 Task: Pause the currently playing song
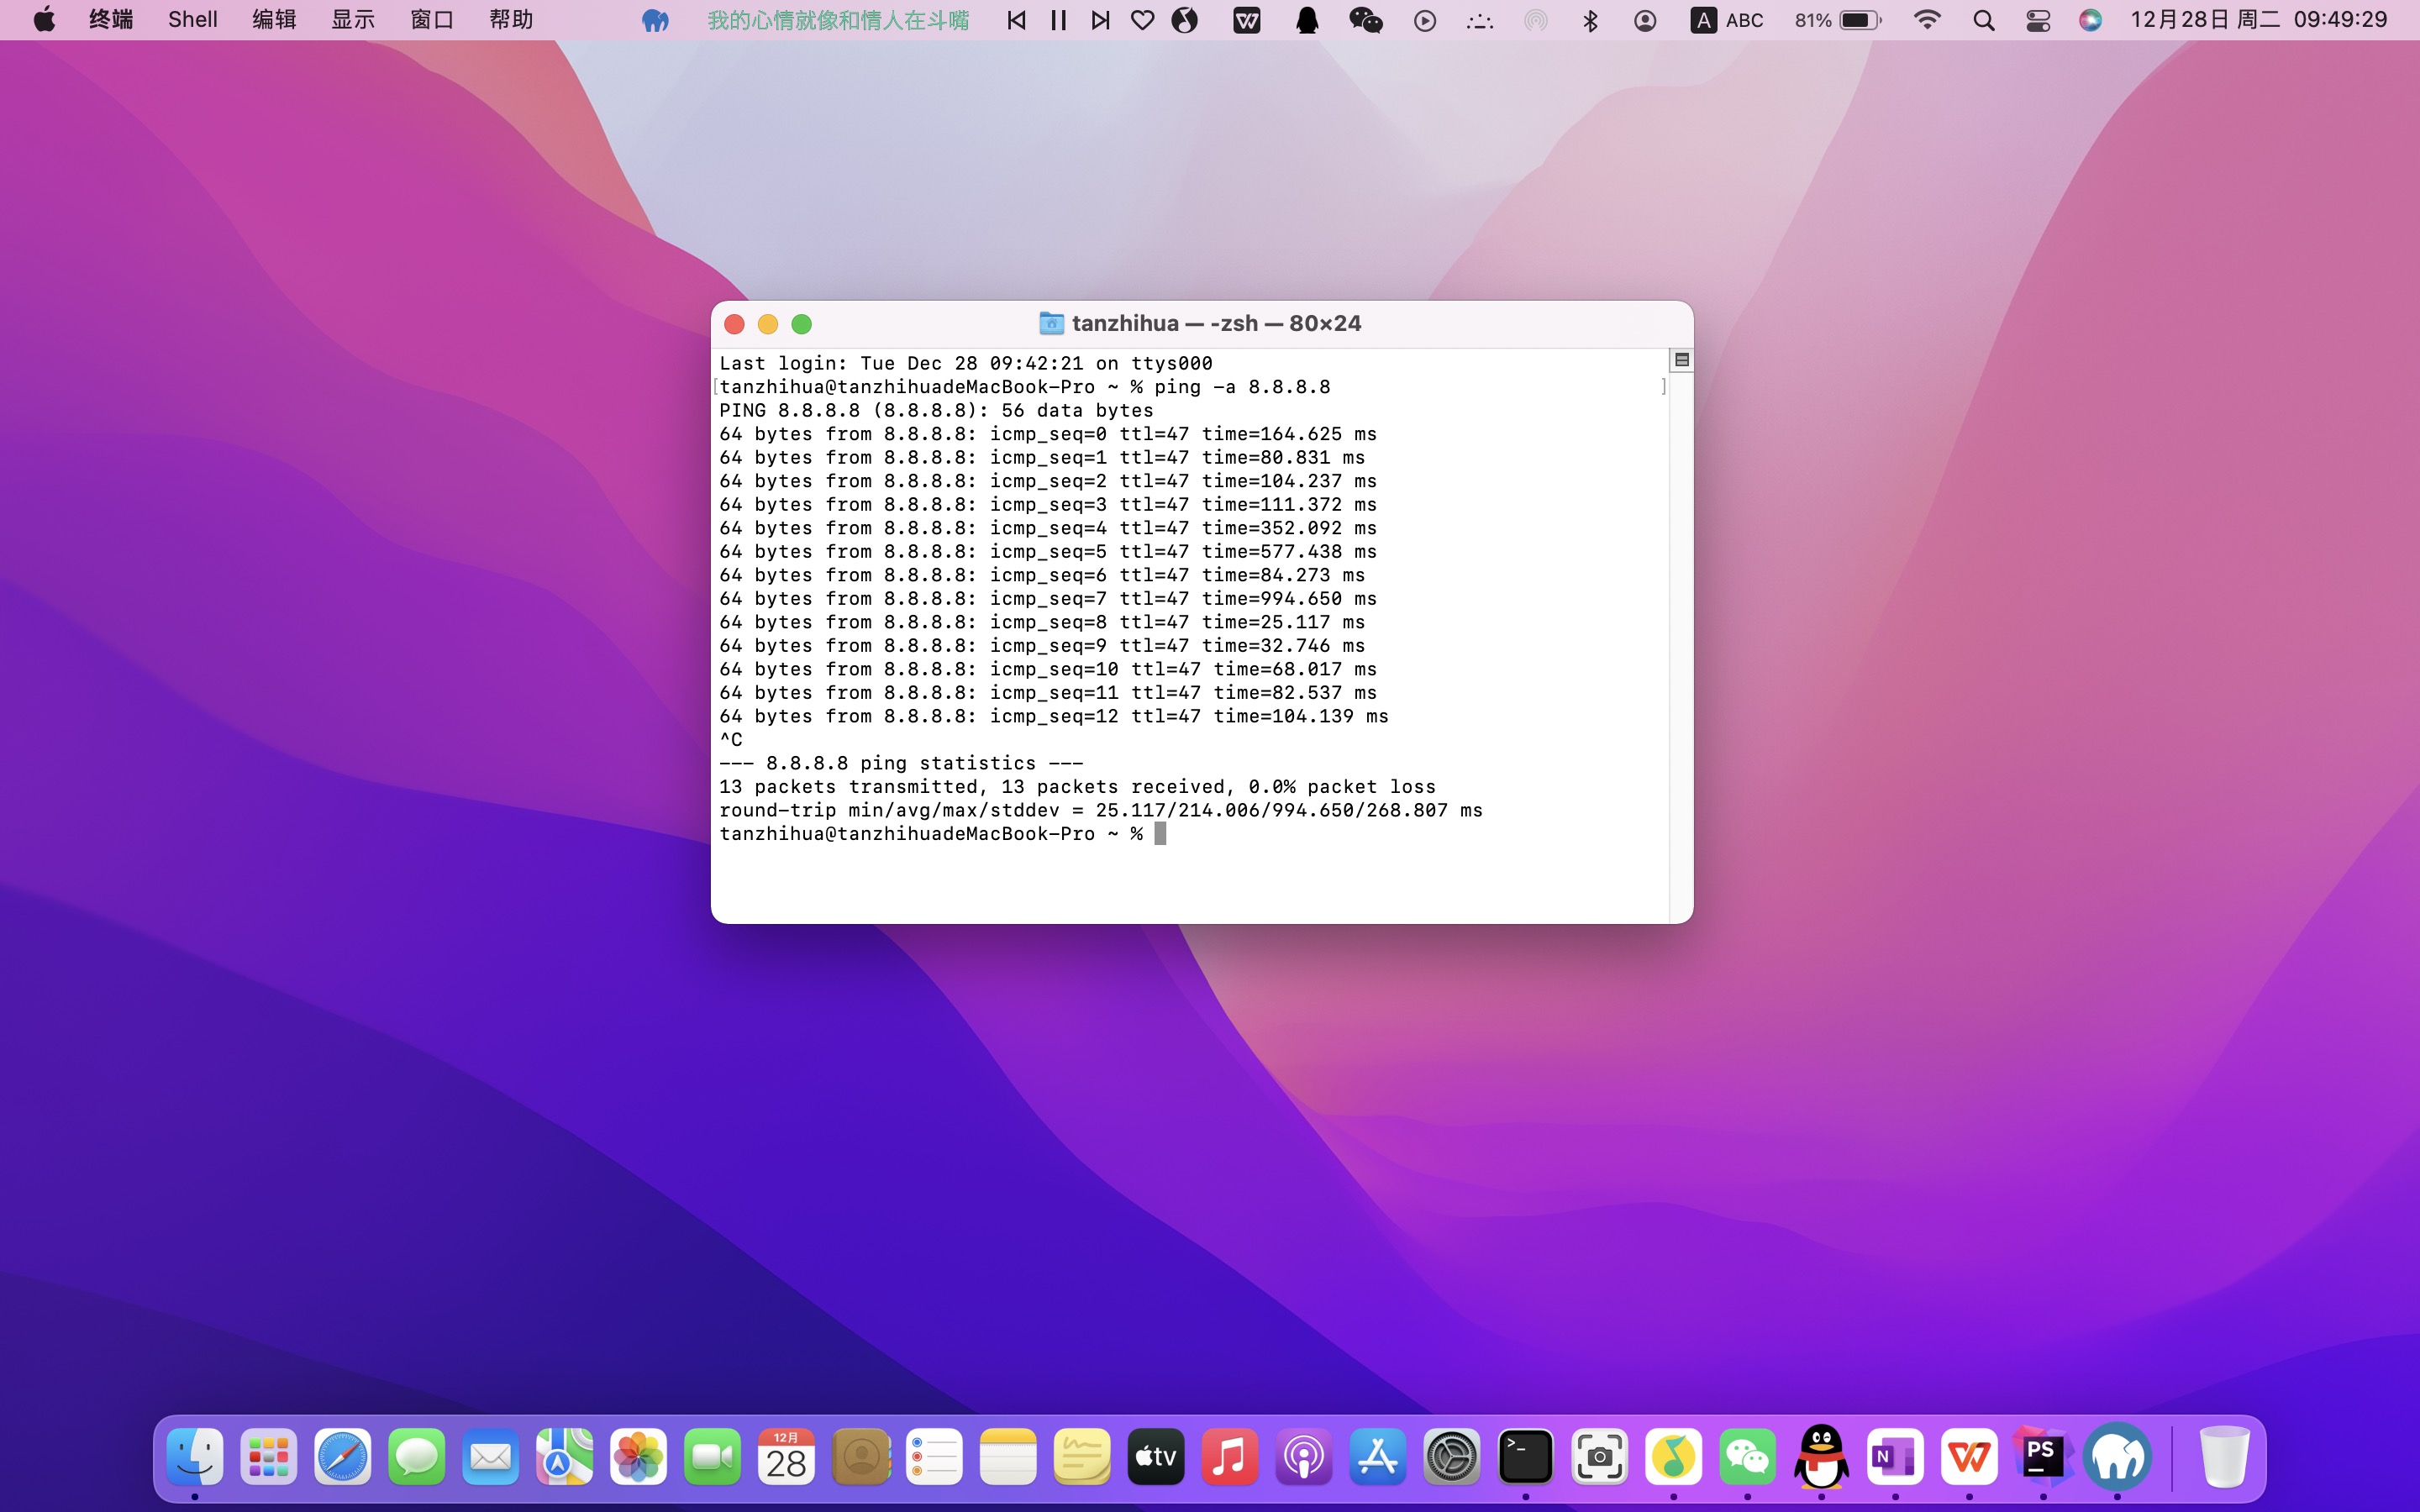[x=1058, y=20]
